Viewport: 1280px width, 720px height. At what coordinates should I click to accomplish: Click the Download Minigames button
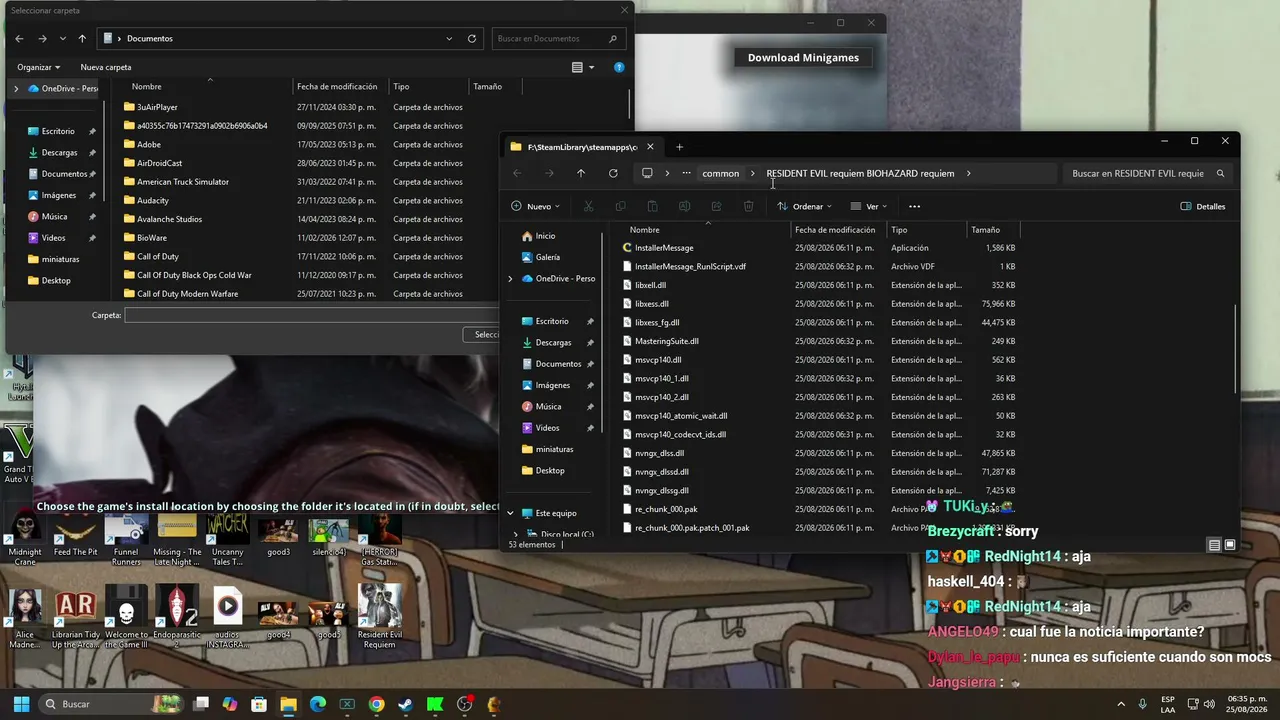(803, 57)
